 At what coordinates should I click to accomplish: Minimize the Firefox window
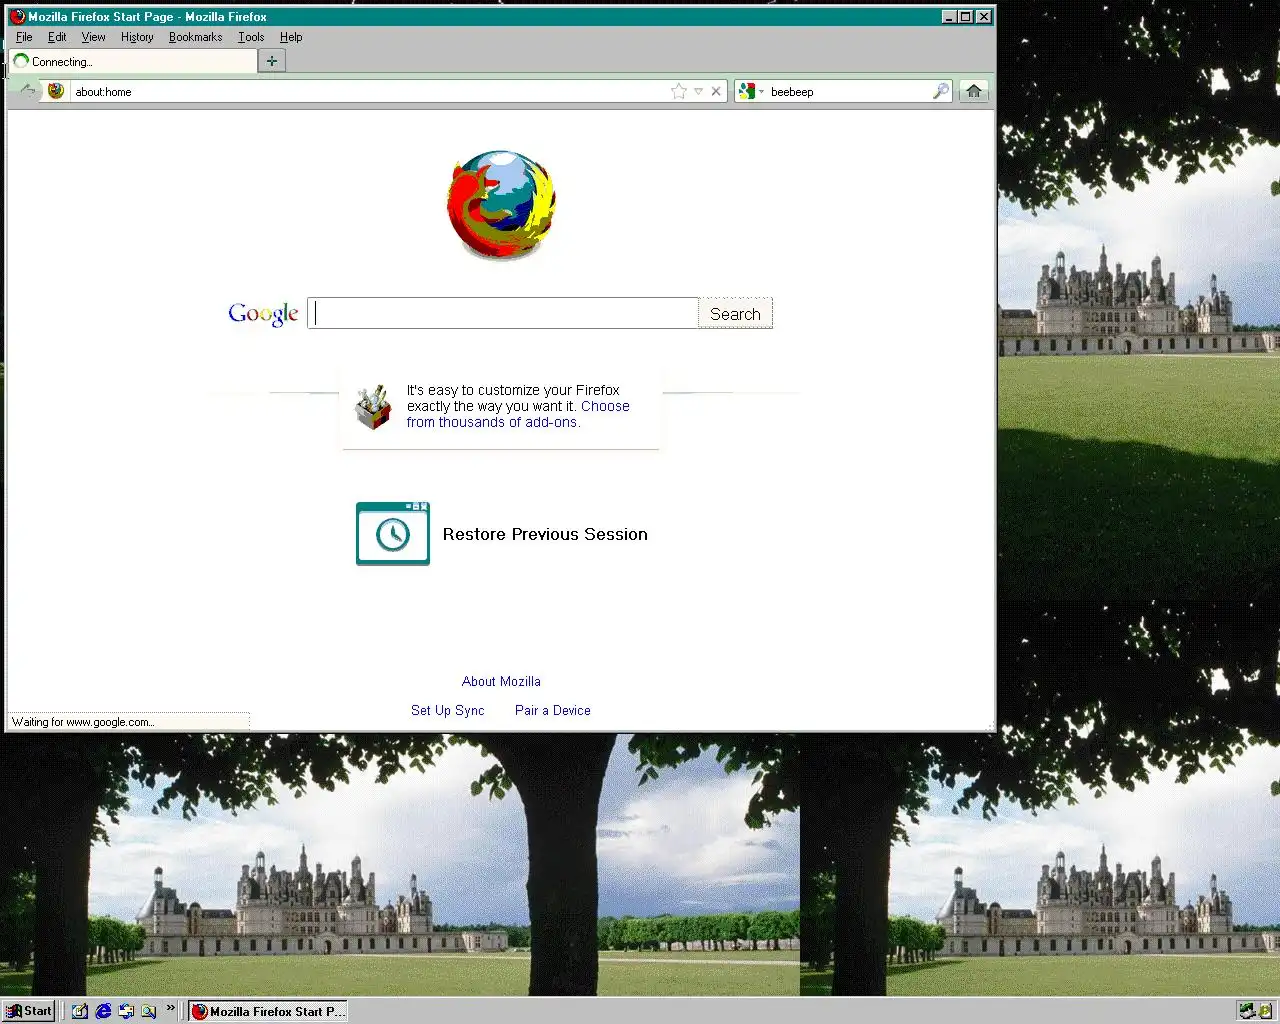(x=949, y=16)
